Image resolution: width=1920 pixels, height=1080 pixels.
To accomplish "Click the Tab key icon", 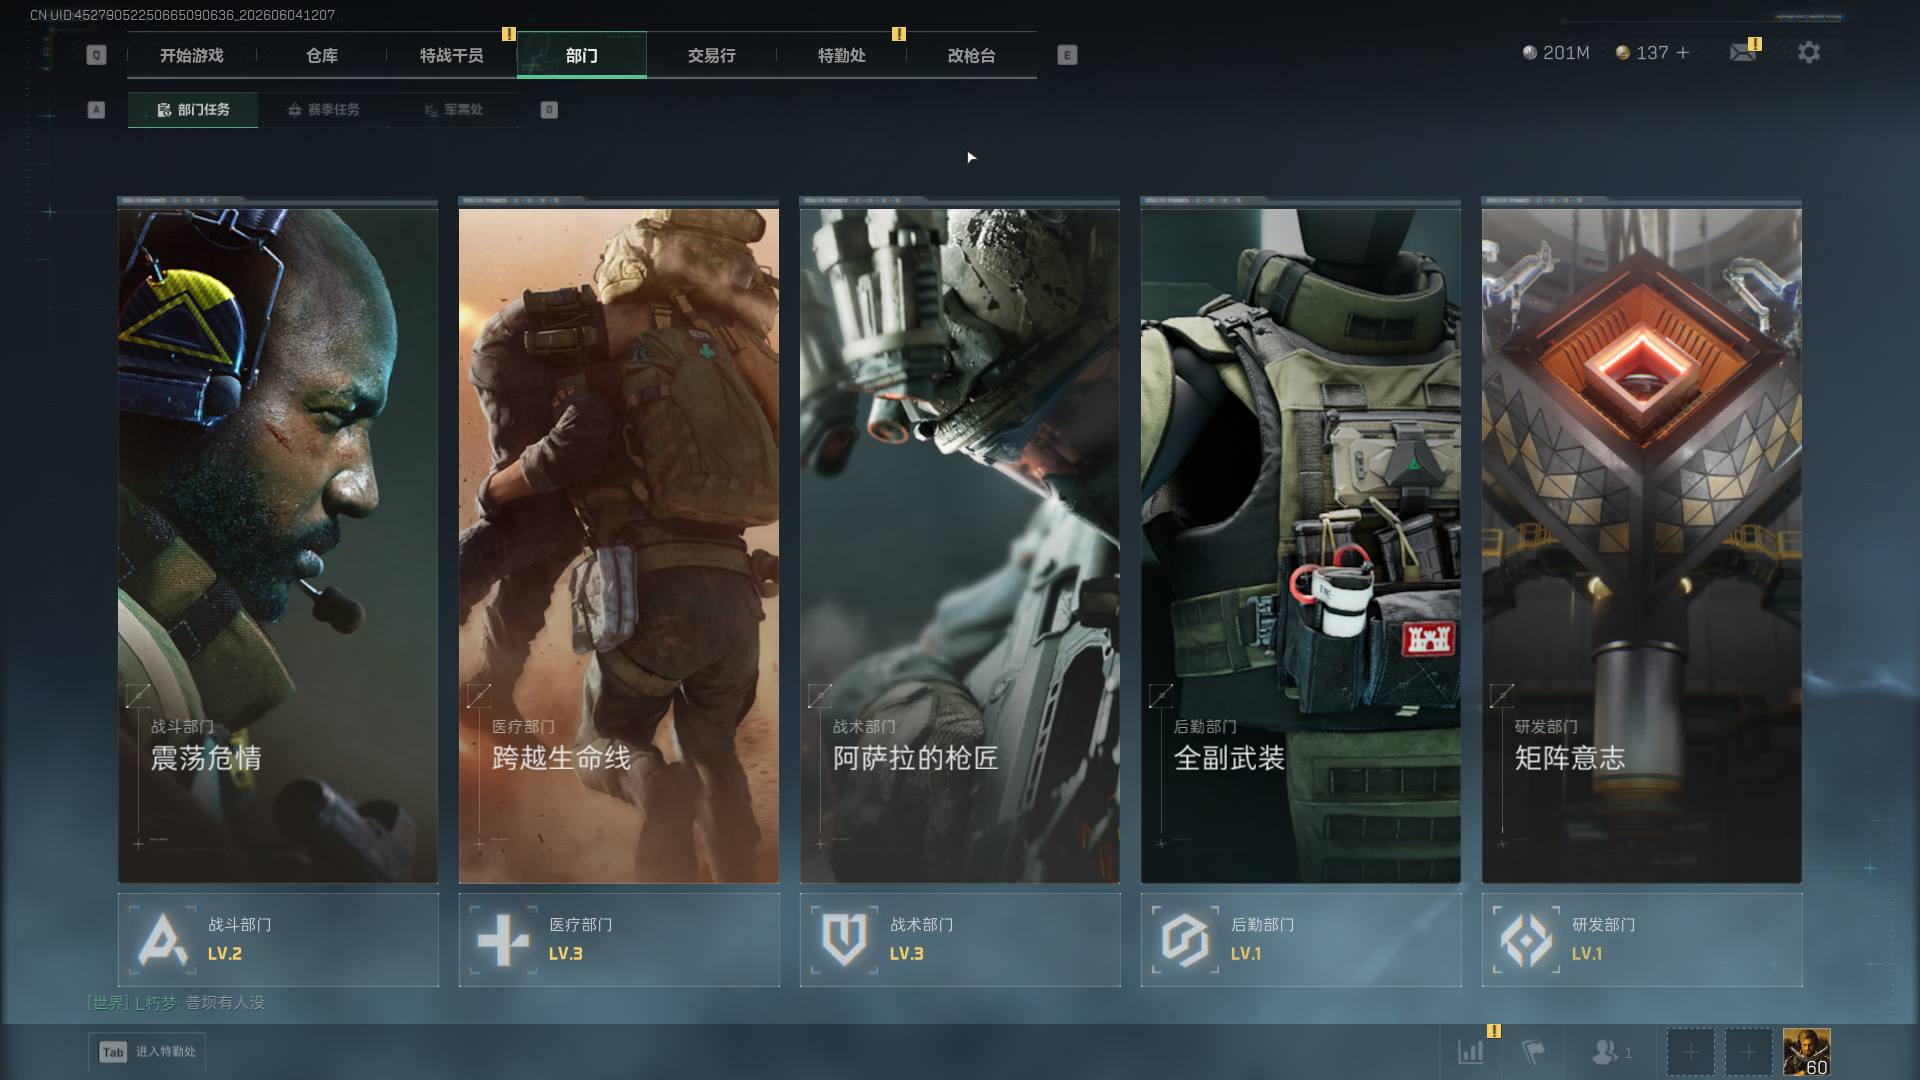I will [113, 1052].
